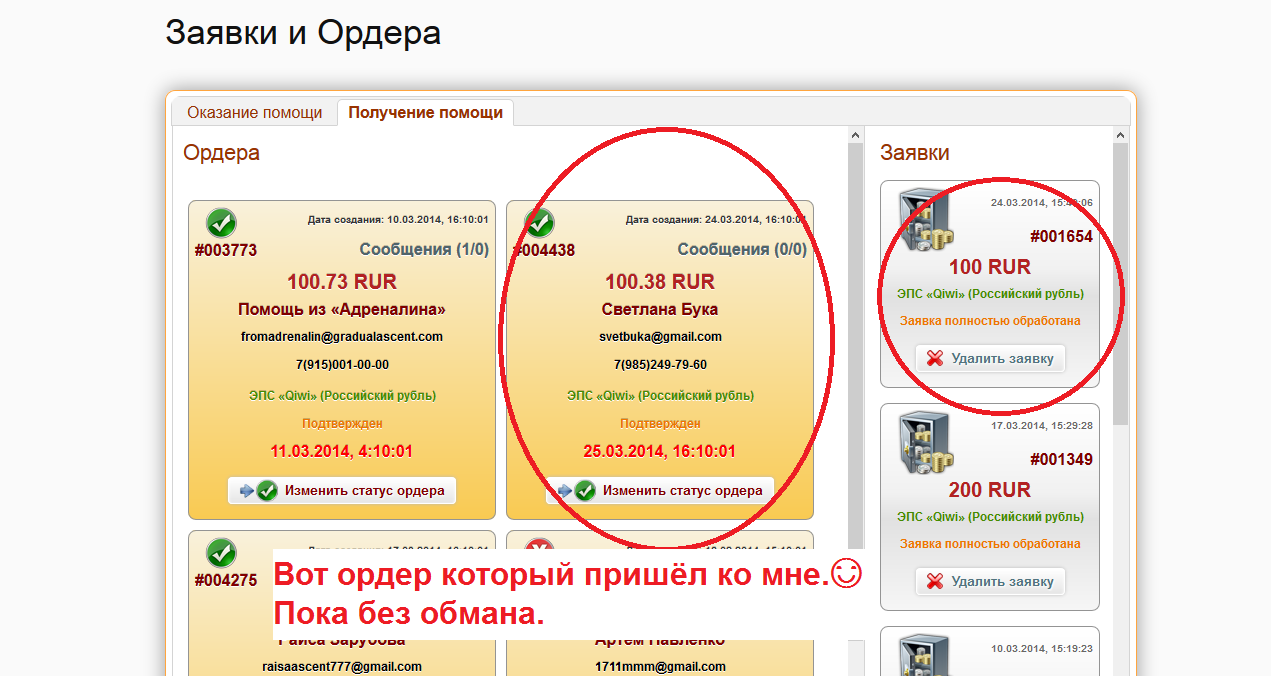This screenshot has width=1271, height=676.
Task: Click the Заявки panel scrollbar thumb
Action: point(1120,280)
